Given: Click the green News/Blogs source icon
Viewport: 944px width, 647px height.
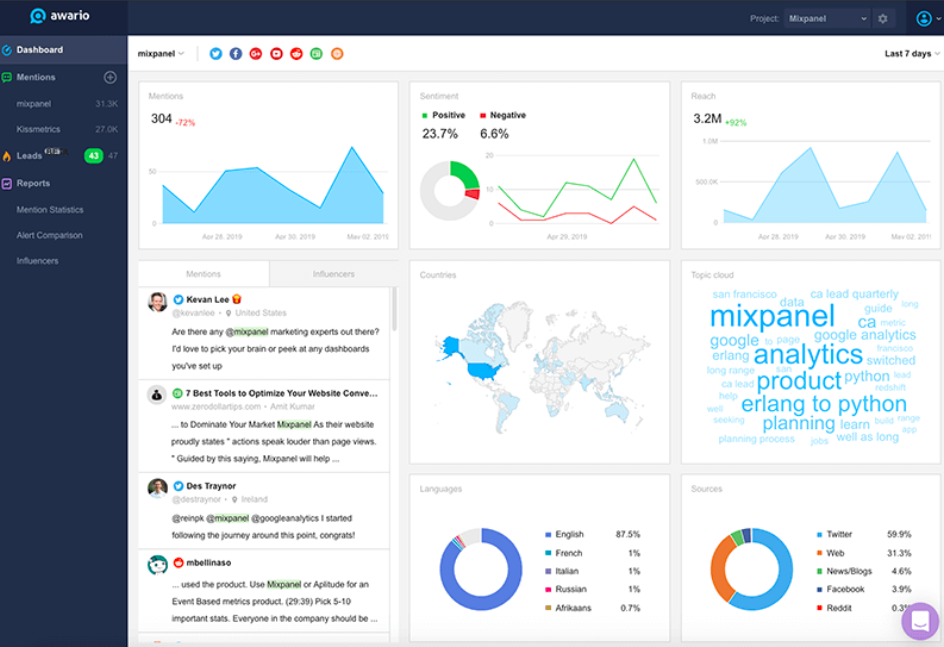Looking at the screenshot, I should (x=317, y=54).
